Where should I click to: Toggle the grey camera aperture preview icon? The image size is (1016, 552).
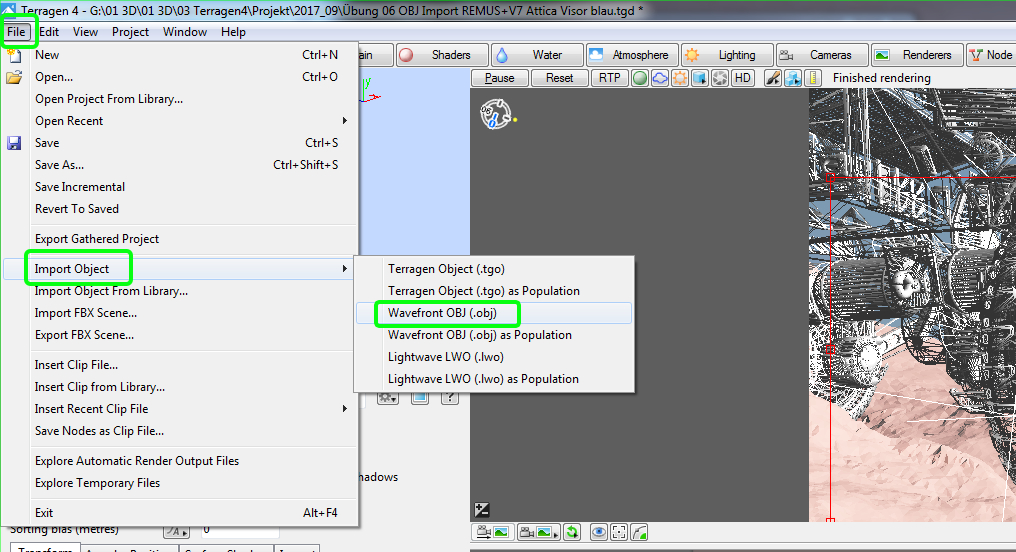(x=720, y=78)
